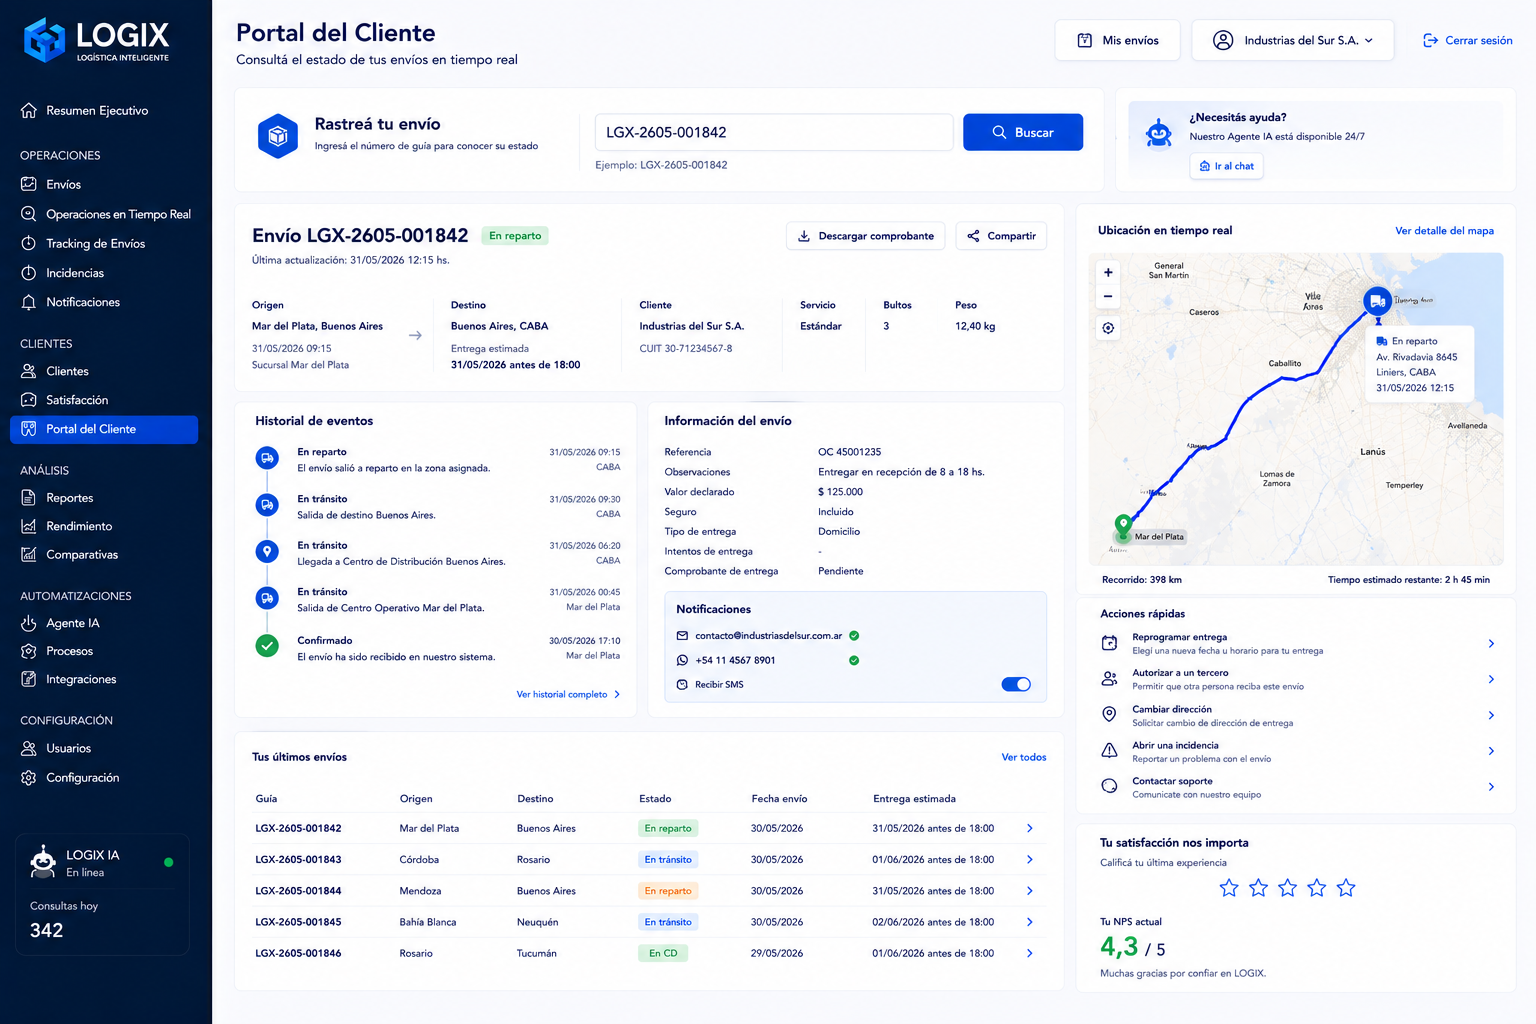Open row LGX-2605-001843 details chevron
This screenshot has width=1536, height=1024.
coord(1029,860)
